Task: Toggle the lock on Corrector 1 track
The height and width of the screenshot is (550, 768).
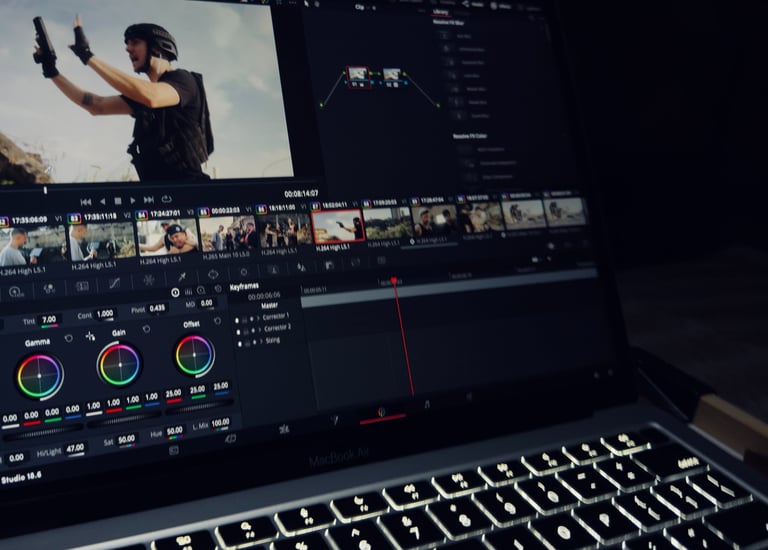Action: (x=245, y=320)
